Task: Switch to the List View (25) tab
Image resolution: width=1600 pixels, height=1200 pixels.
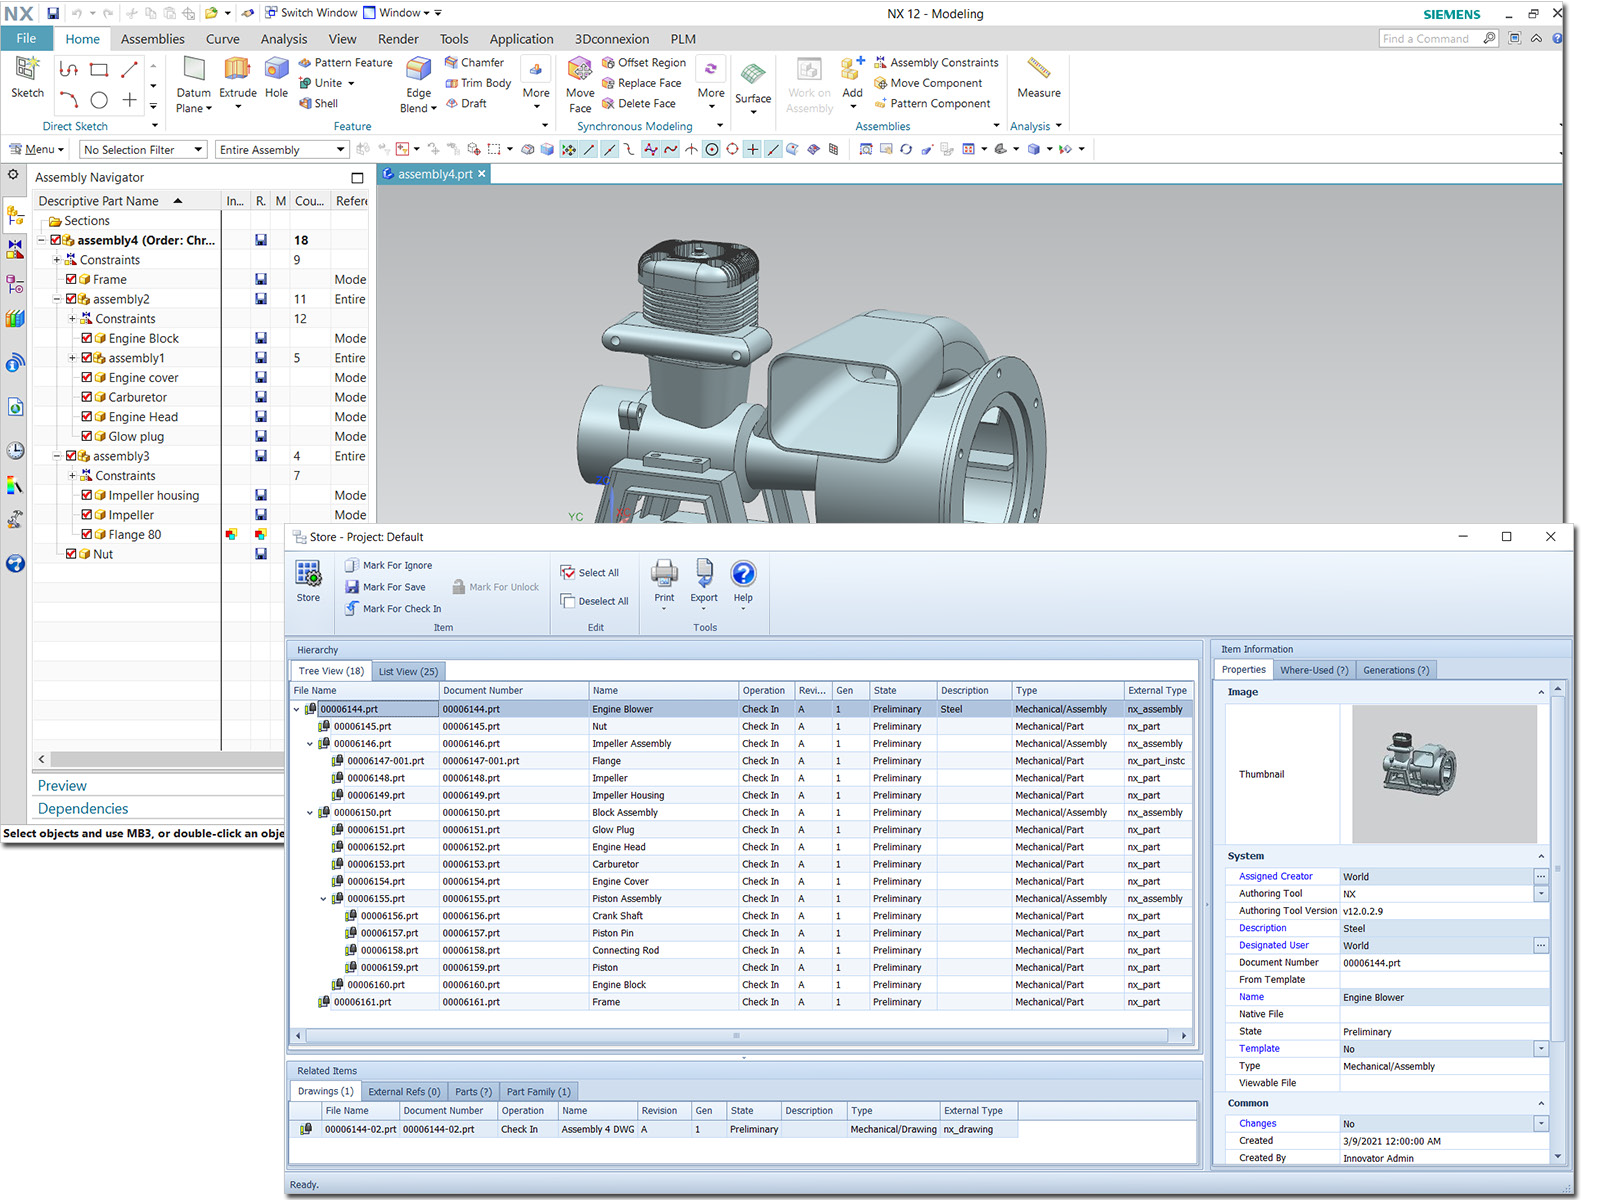Action: point(408,671)
